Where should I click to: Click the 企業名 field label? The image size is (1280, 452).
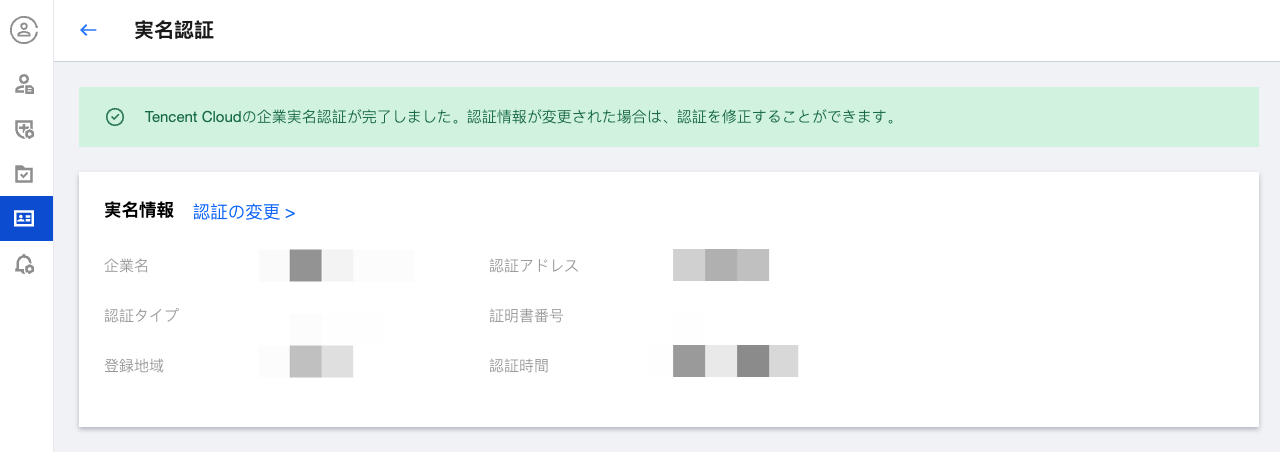coord(127,266)
